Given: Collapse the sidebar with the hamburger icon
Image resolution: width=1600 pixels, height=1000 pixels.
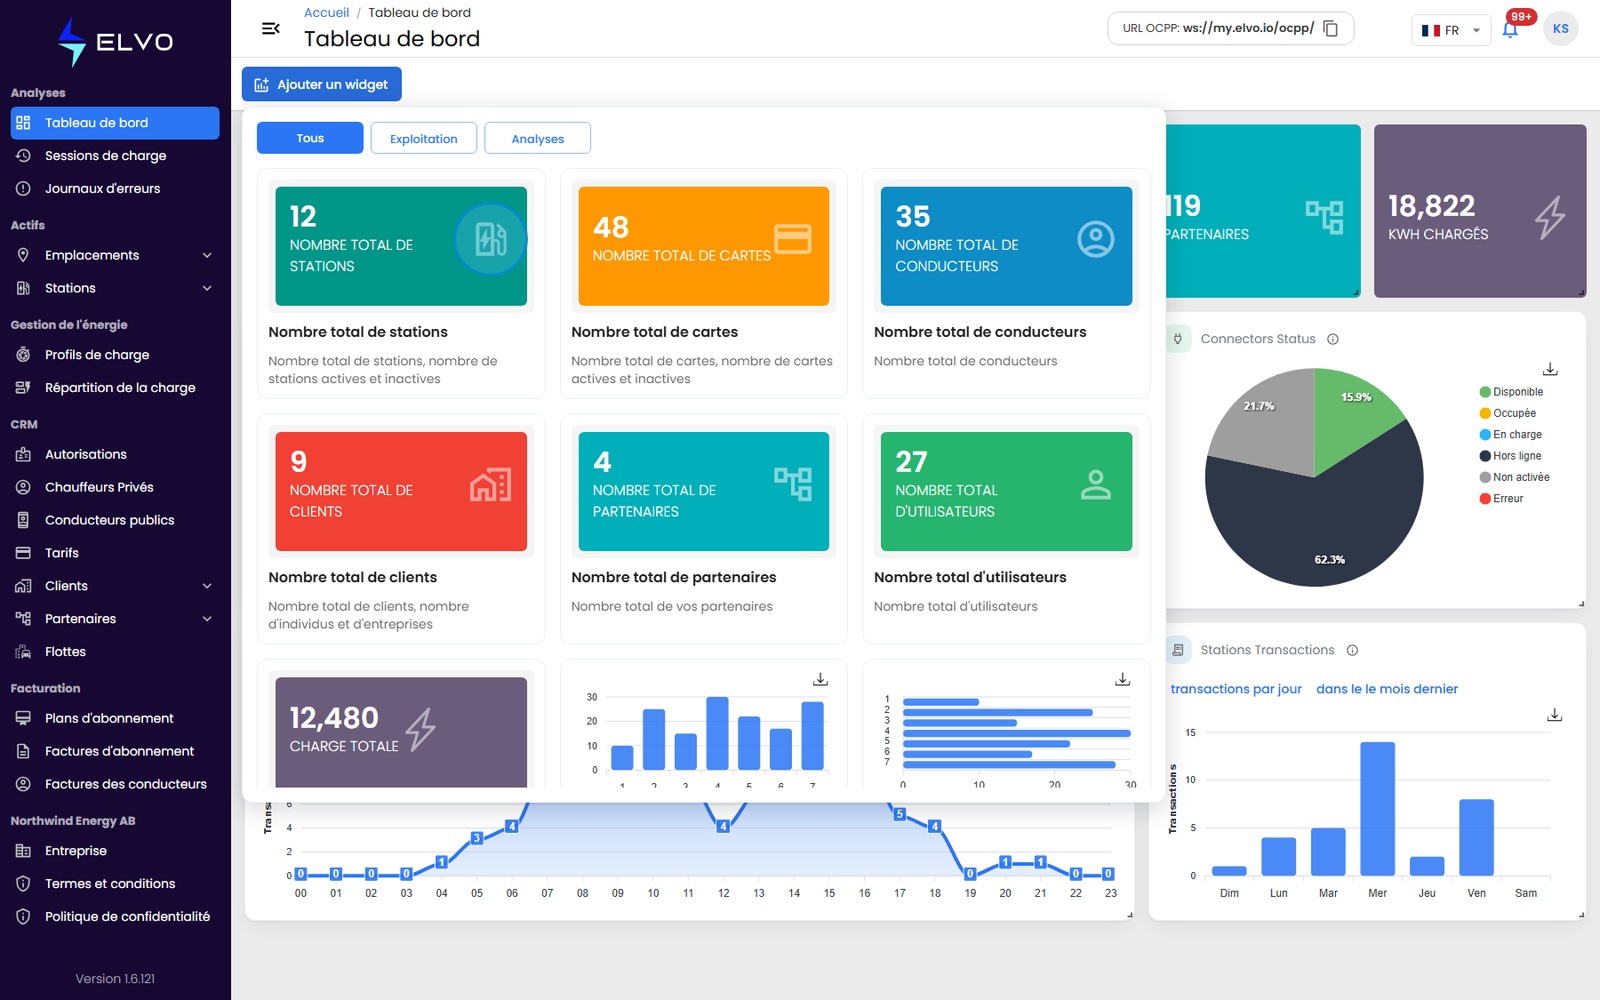Looking at the screenshot, I should click(270, 28).
